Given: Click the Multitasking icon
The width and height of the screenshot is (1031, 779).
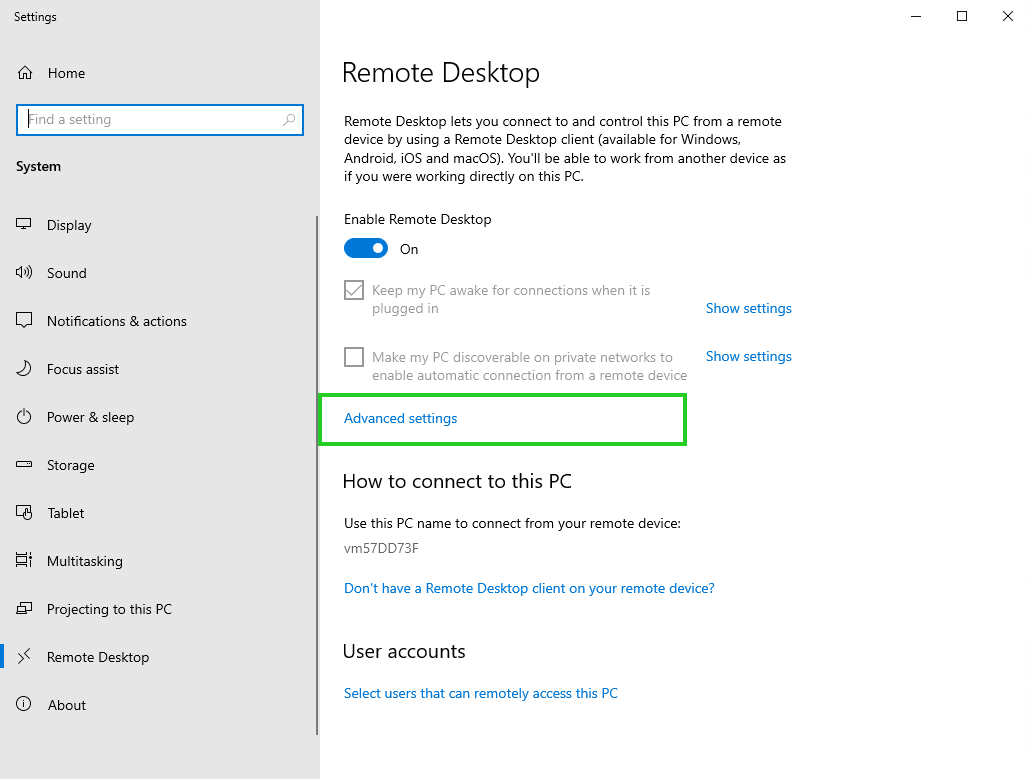Looking at the screenshot, I should (x=24, y=561).
